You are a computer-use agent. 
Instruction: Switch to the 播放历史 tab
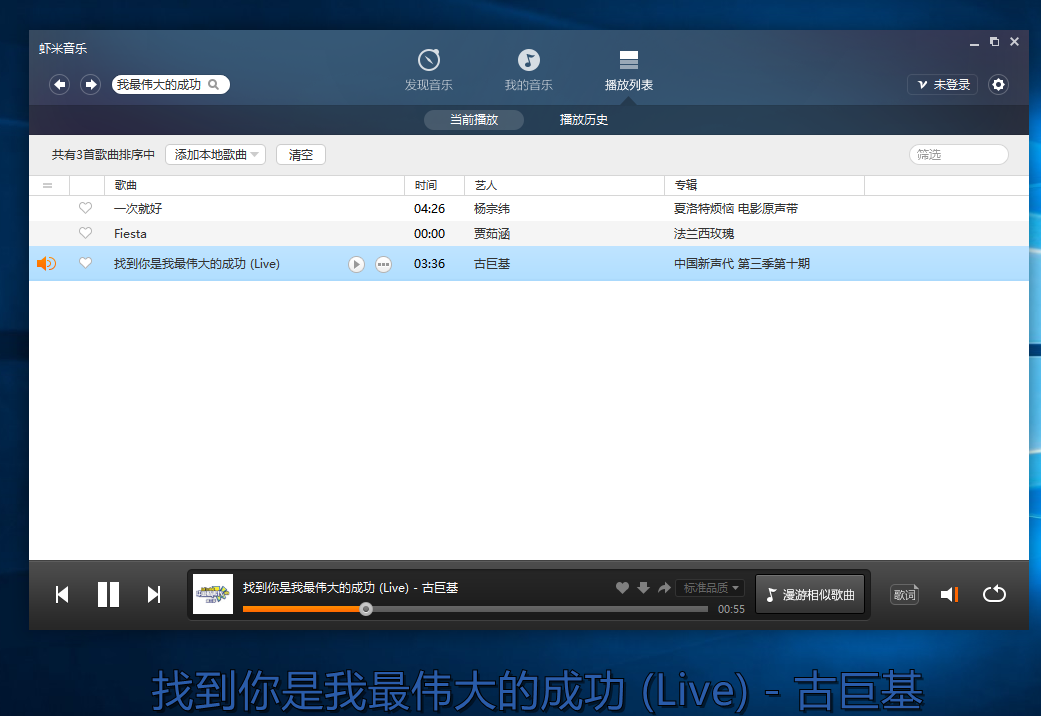583,119
